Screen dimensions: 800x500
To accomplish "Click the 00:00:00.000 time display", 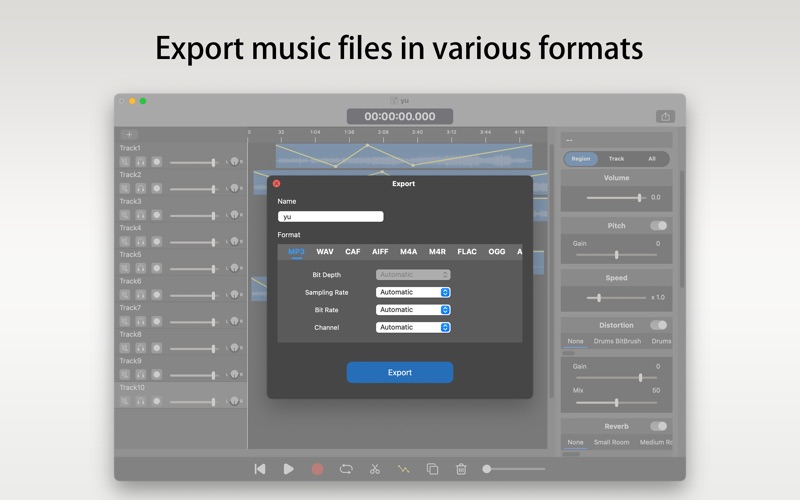I will tap(399, 116).
